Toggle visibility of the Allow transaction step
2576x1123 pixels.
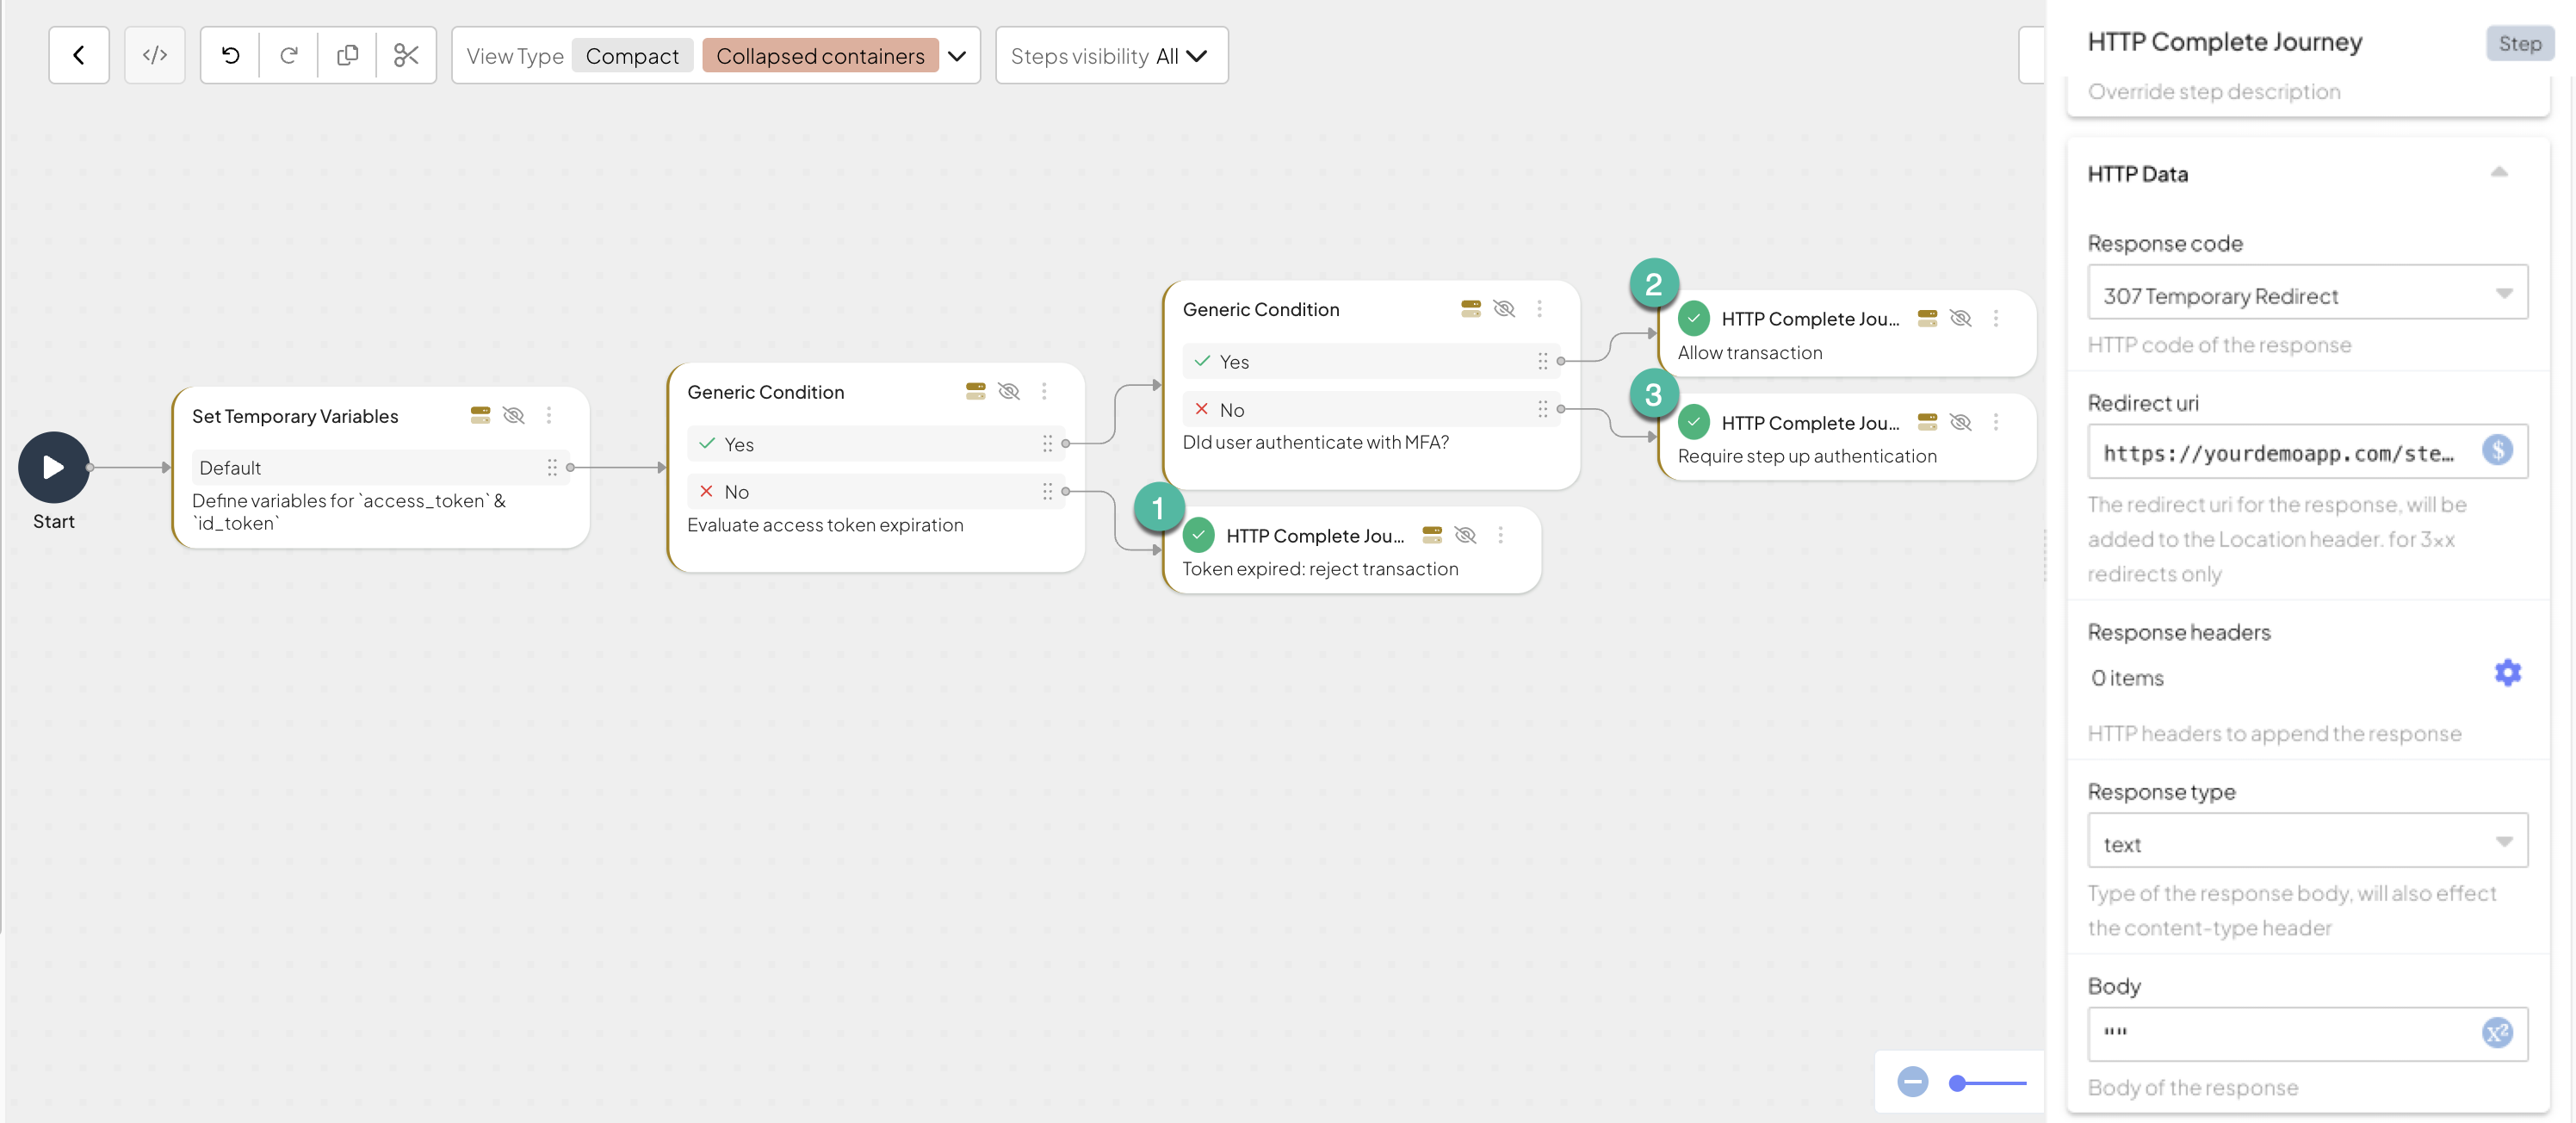[x=1960, y=318]
